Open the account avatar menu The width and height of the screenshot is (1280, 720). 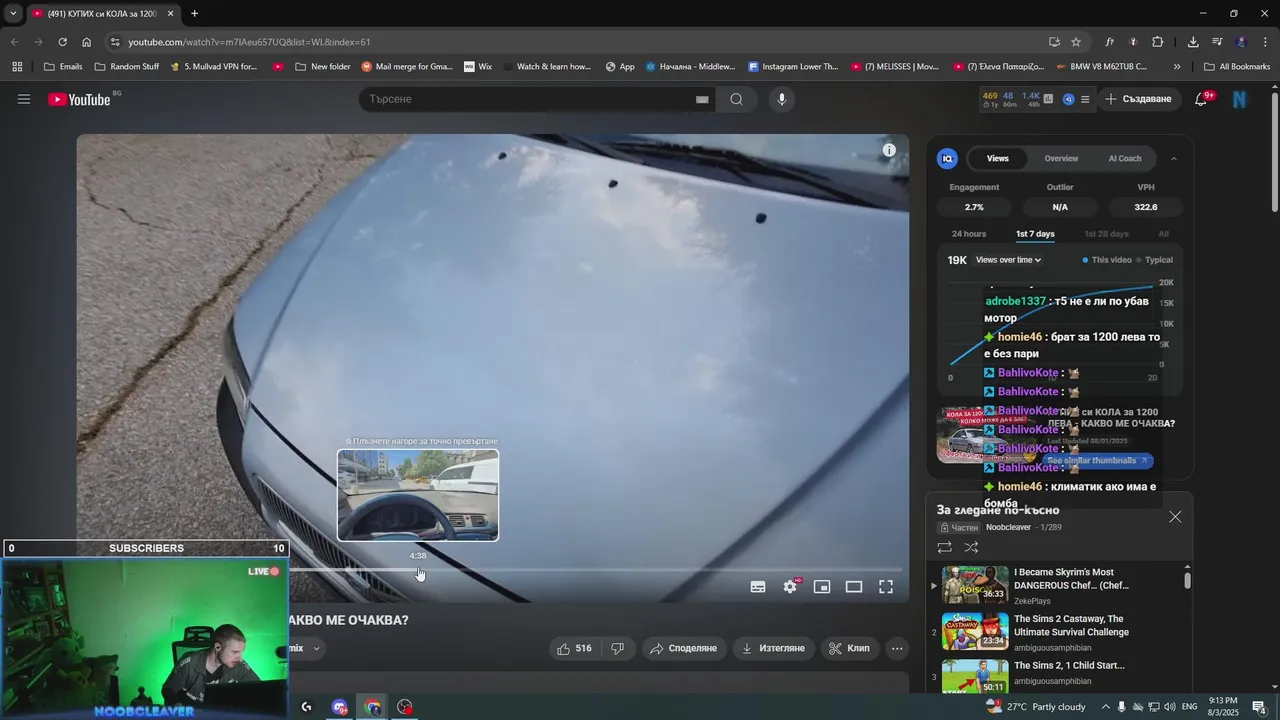[1239, 99]
